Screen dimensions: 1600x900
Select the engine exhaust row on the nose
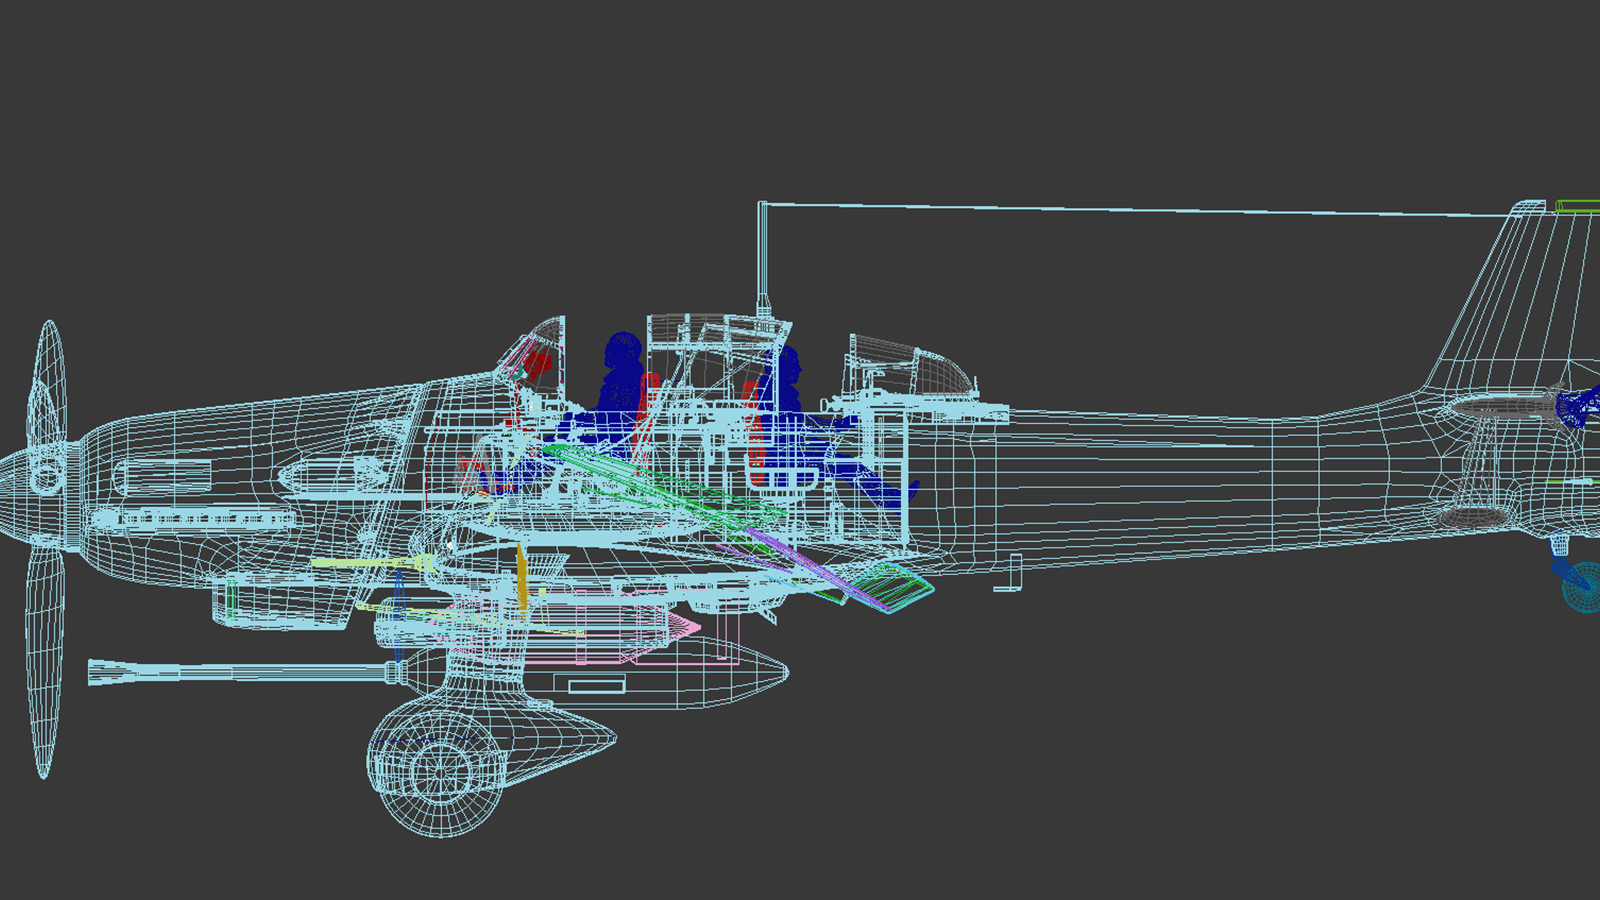(x=200, y=519)
